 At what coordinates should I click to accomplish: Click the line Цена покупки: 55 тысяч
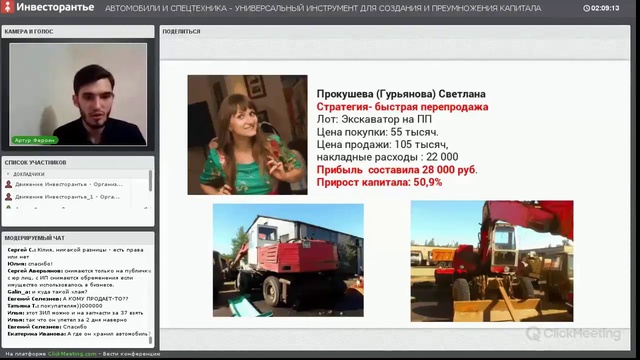tap(378, 132)
